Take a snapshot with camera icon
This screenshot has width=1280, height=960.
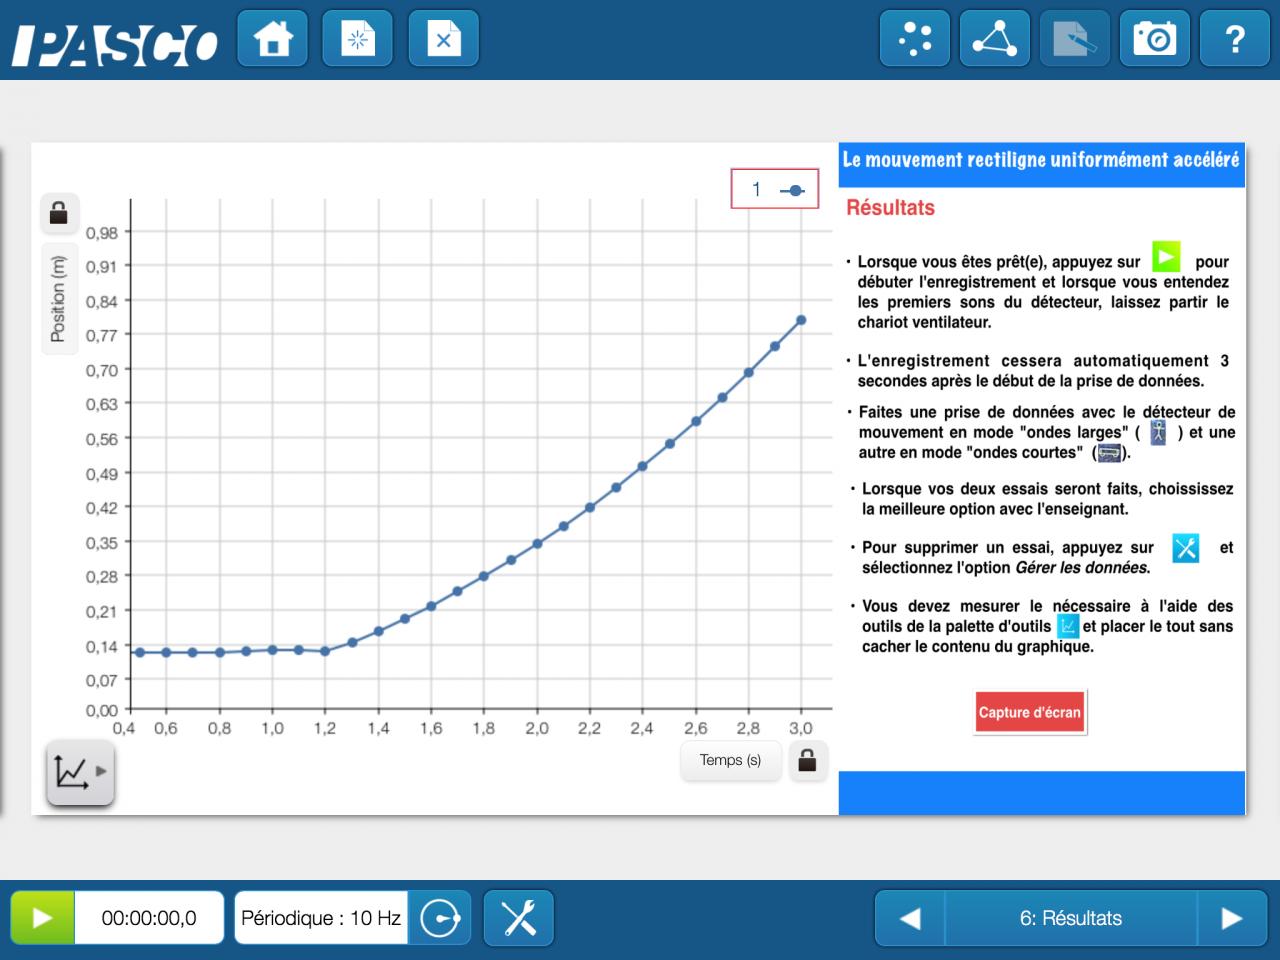click(1155, 39)
